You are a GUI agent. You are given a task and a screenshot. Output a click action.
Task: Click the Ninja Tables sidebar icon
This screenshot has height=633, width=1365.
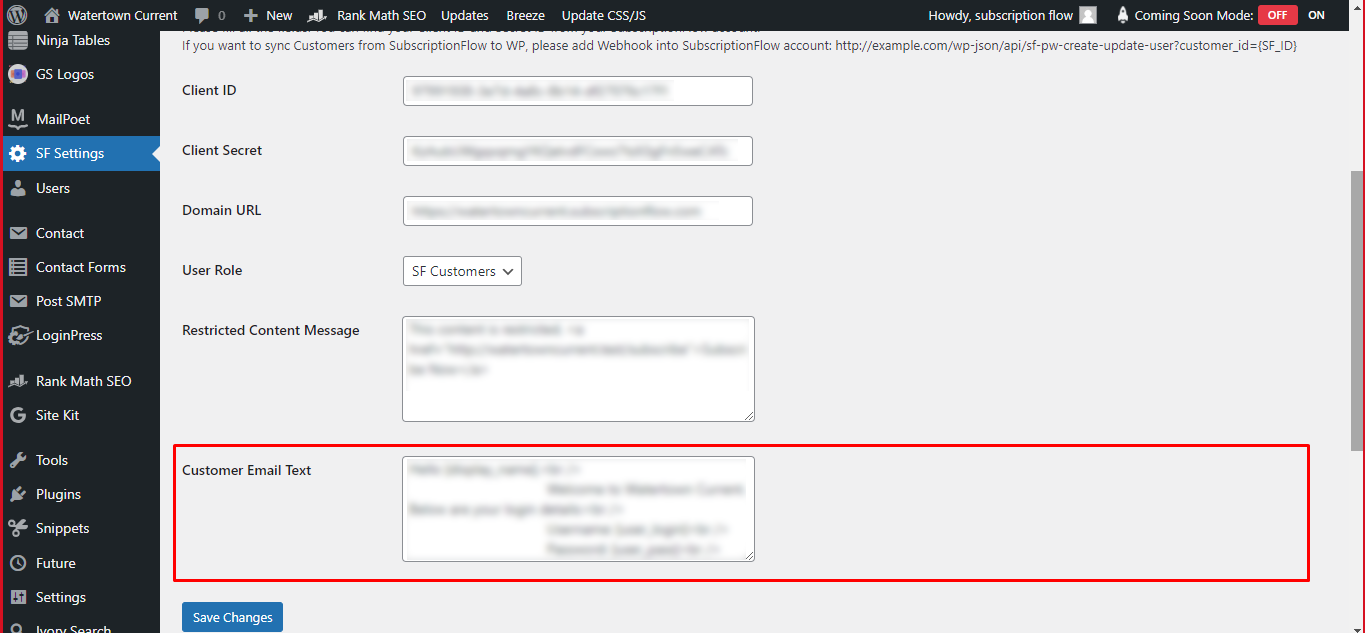[x=17, y=40]
